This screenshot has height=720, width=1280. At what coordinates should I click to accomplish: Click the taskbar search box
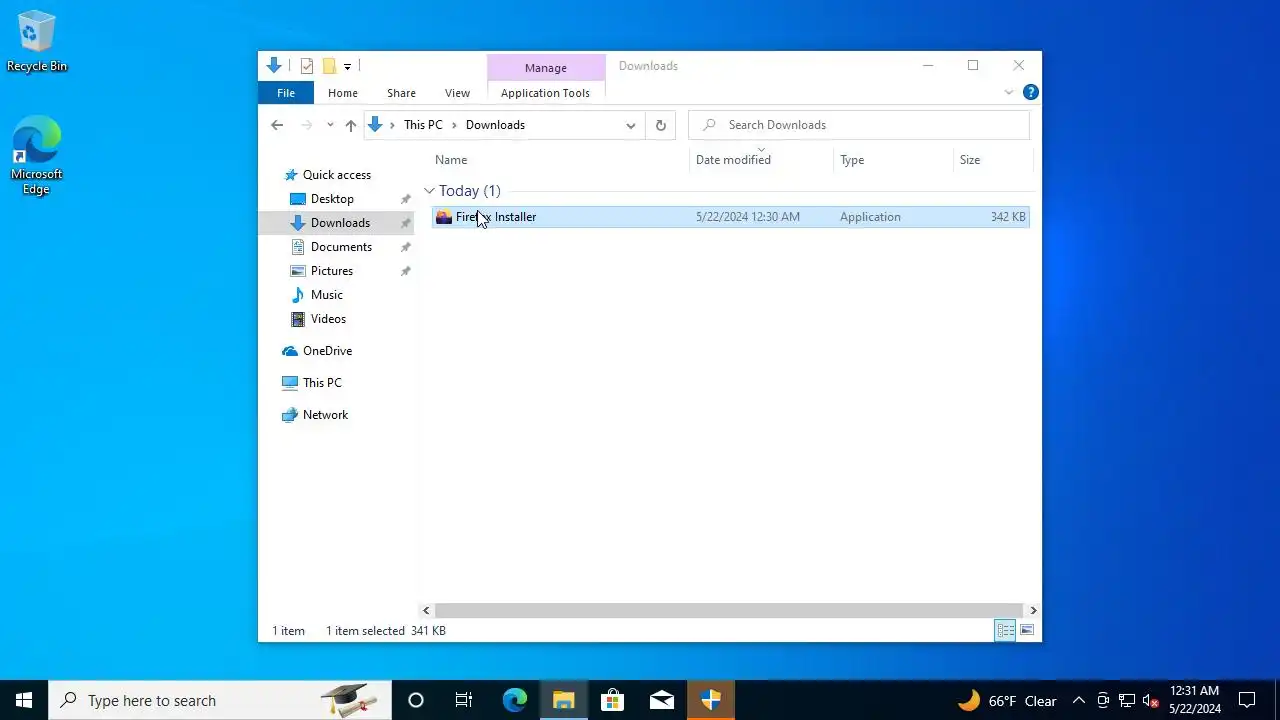tap(220, 700)
